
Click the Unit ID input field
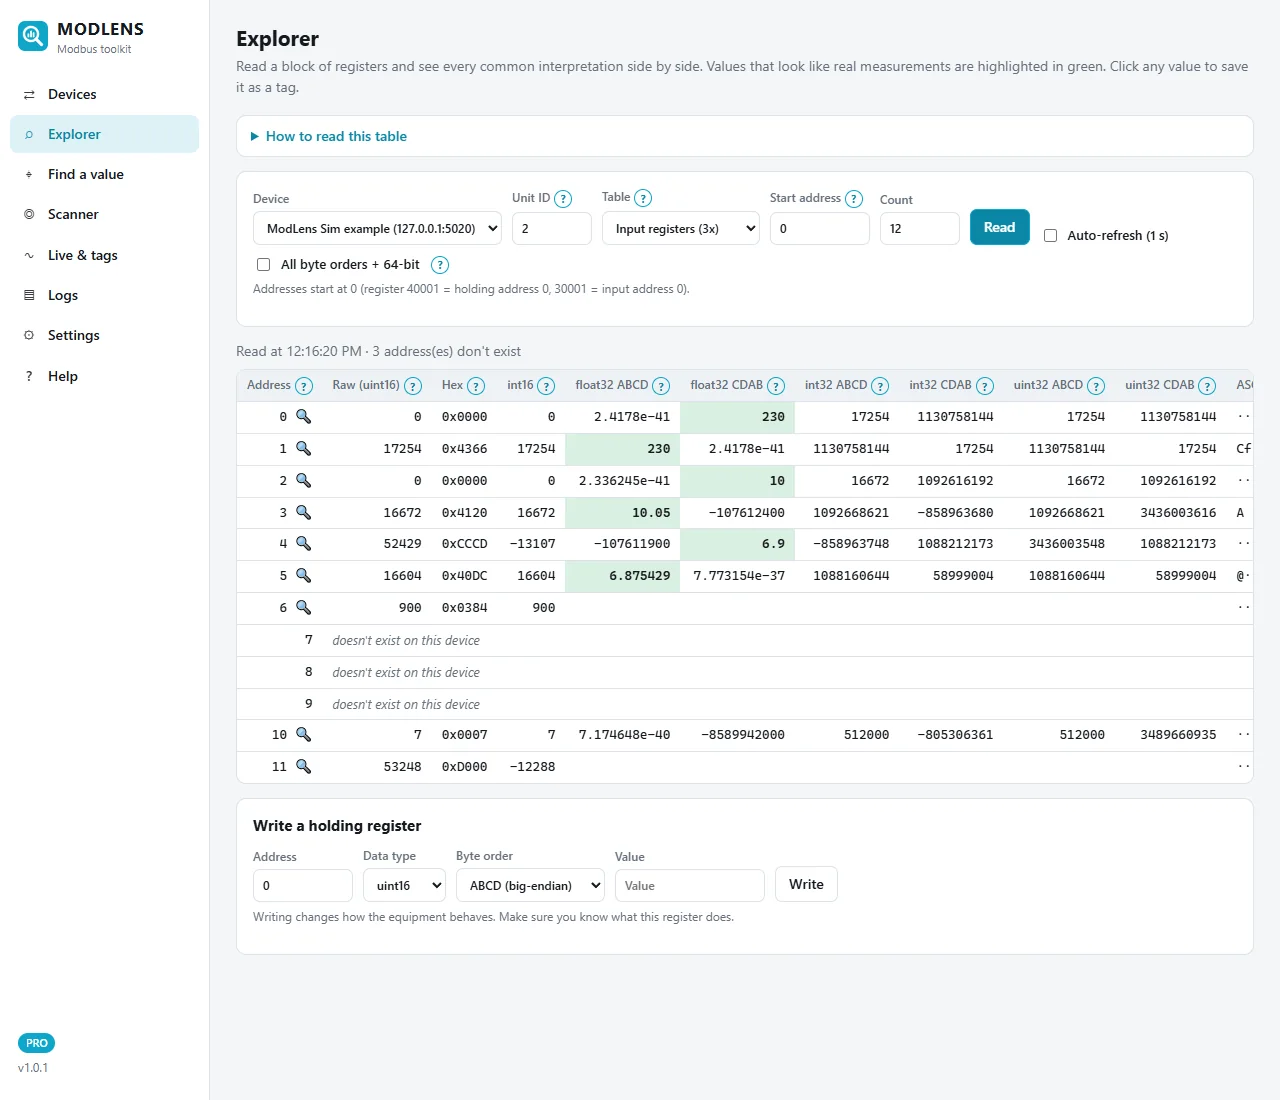tap(552, 228)
